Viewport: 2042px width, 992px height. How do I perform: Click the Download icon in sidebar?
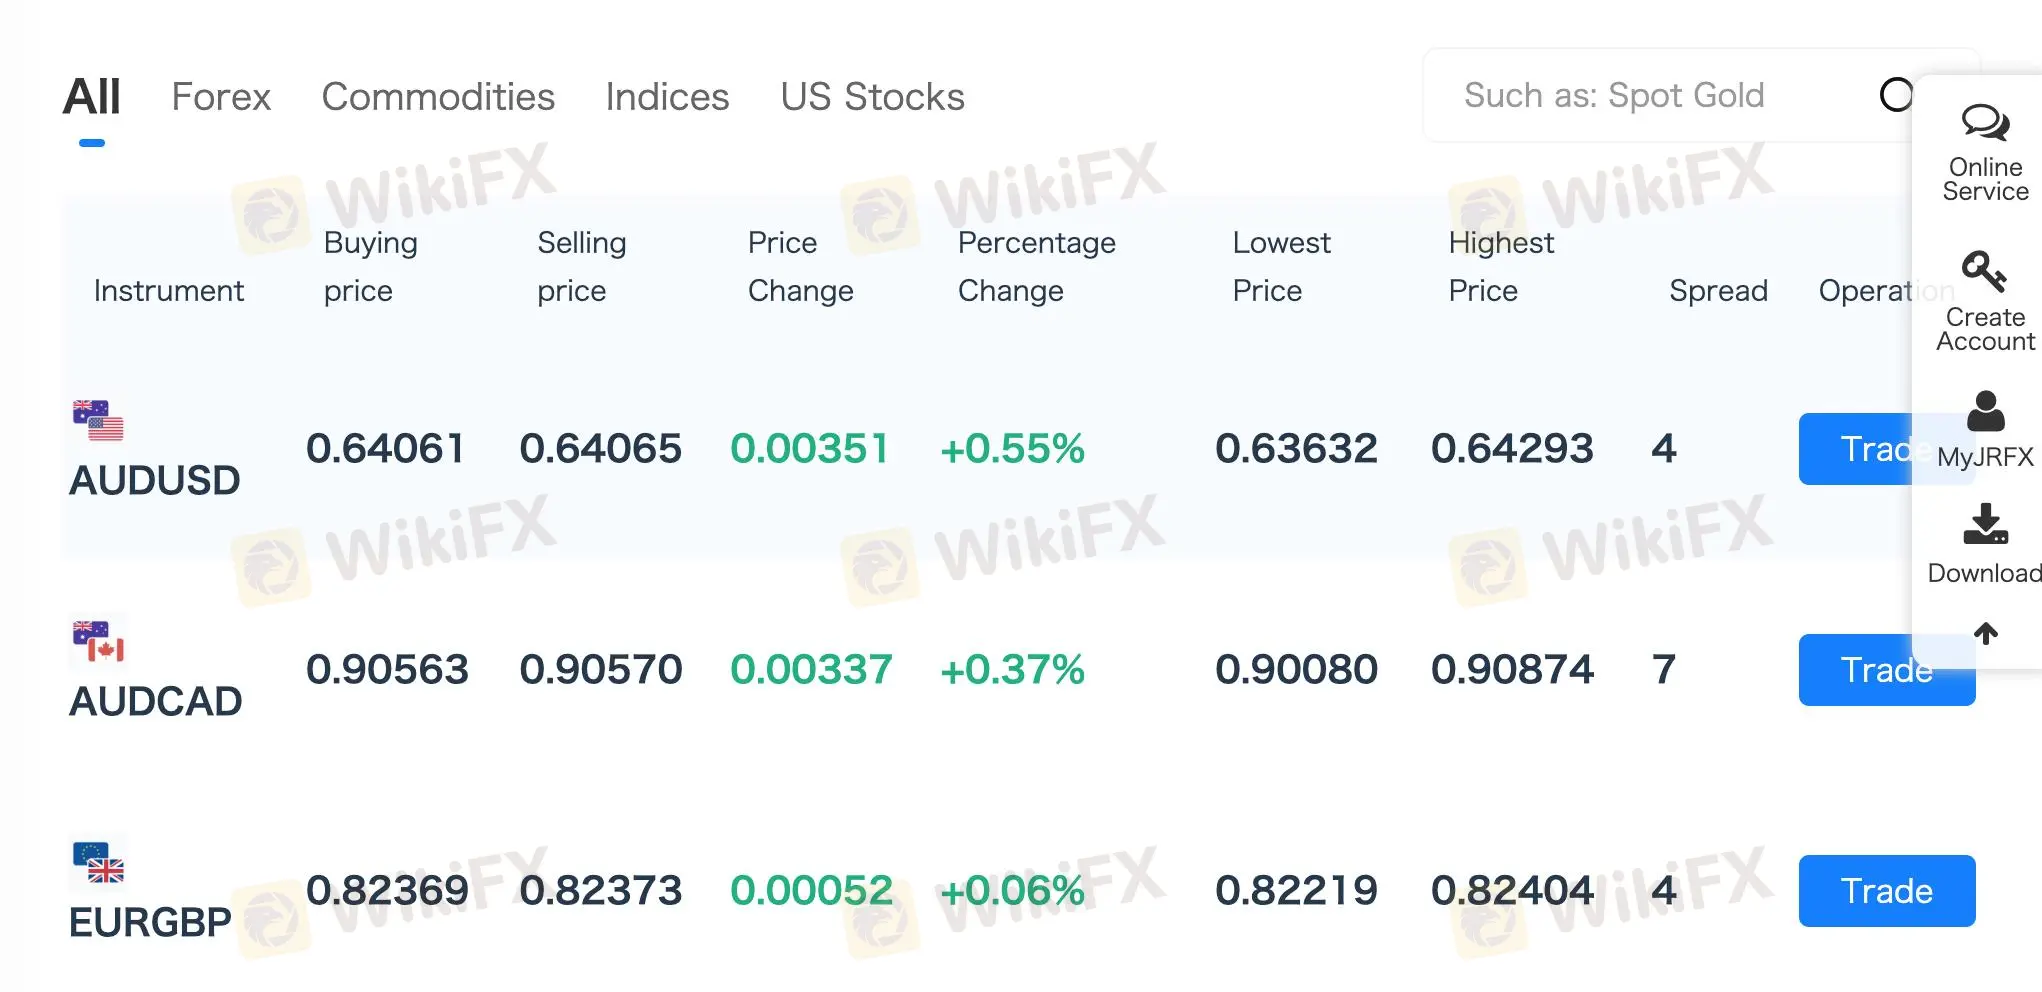click(1985, 525)
